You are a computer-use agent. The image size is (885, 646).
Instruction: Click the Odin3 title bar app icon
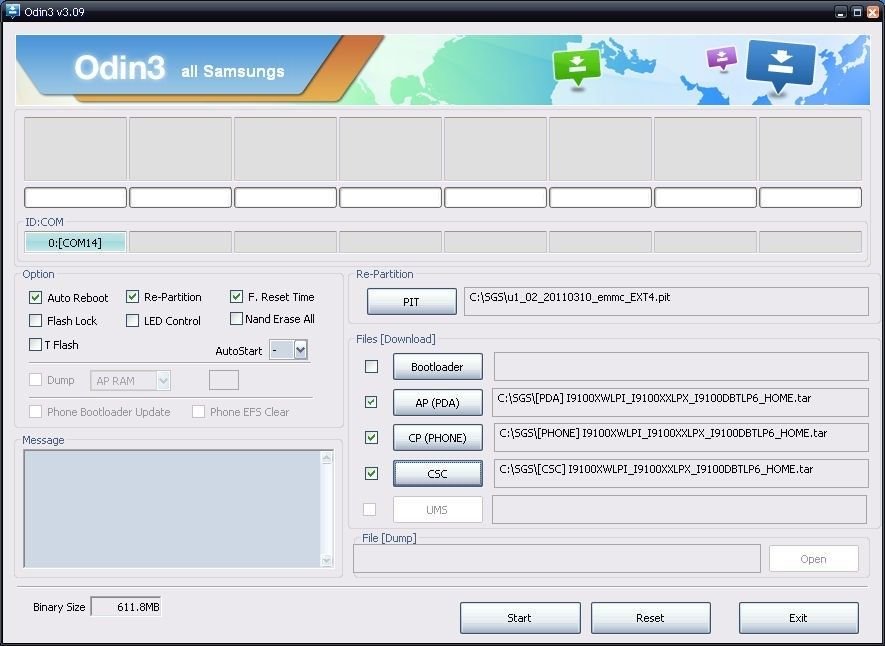11,11
